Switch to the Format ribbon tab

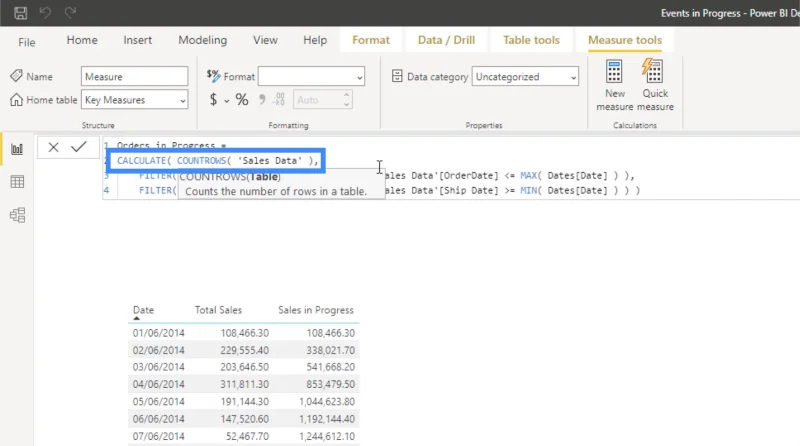[x=371, y=40]
